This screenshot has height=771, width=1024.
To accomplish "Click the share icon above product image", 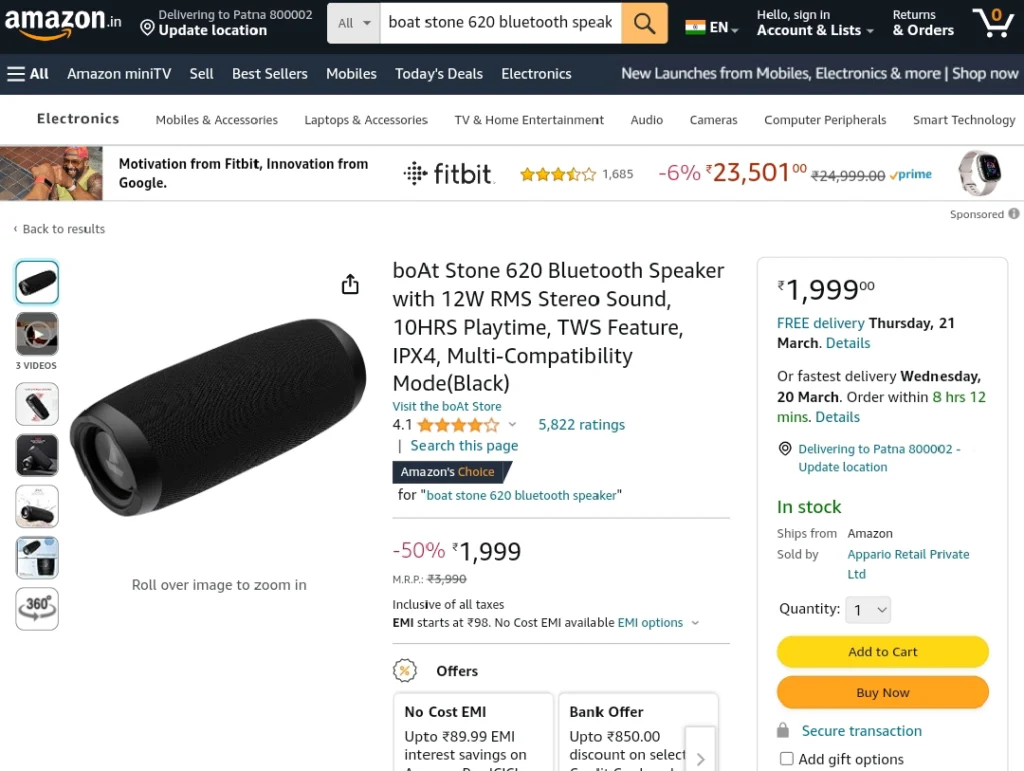I will [x=350, y=284].
